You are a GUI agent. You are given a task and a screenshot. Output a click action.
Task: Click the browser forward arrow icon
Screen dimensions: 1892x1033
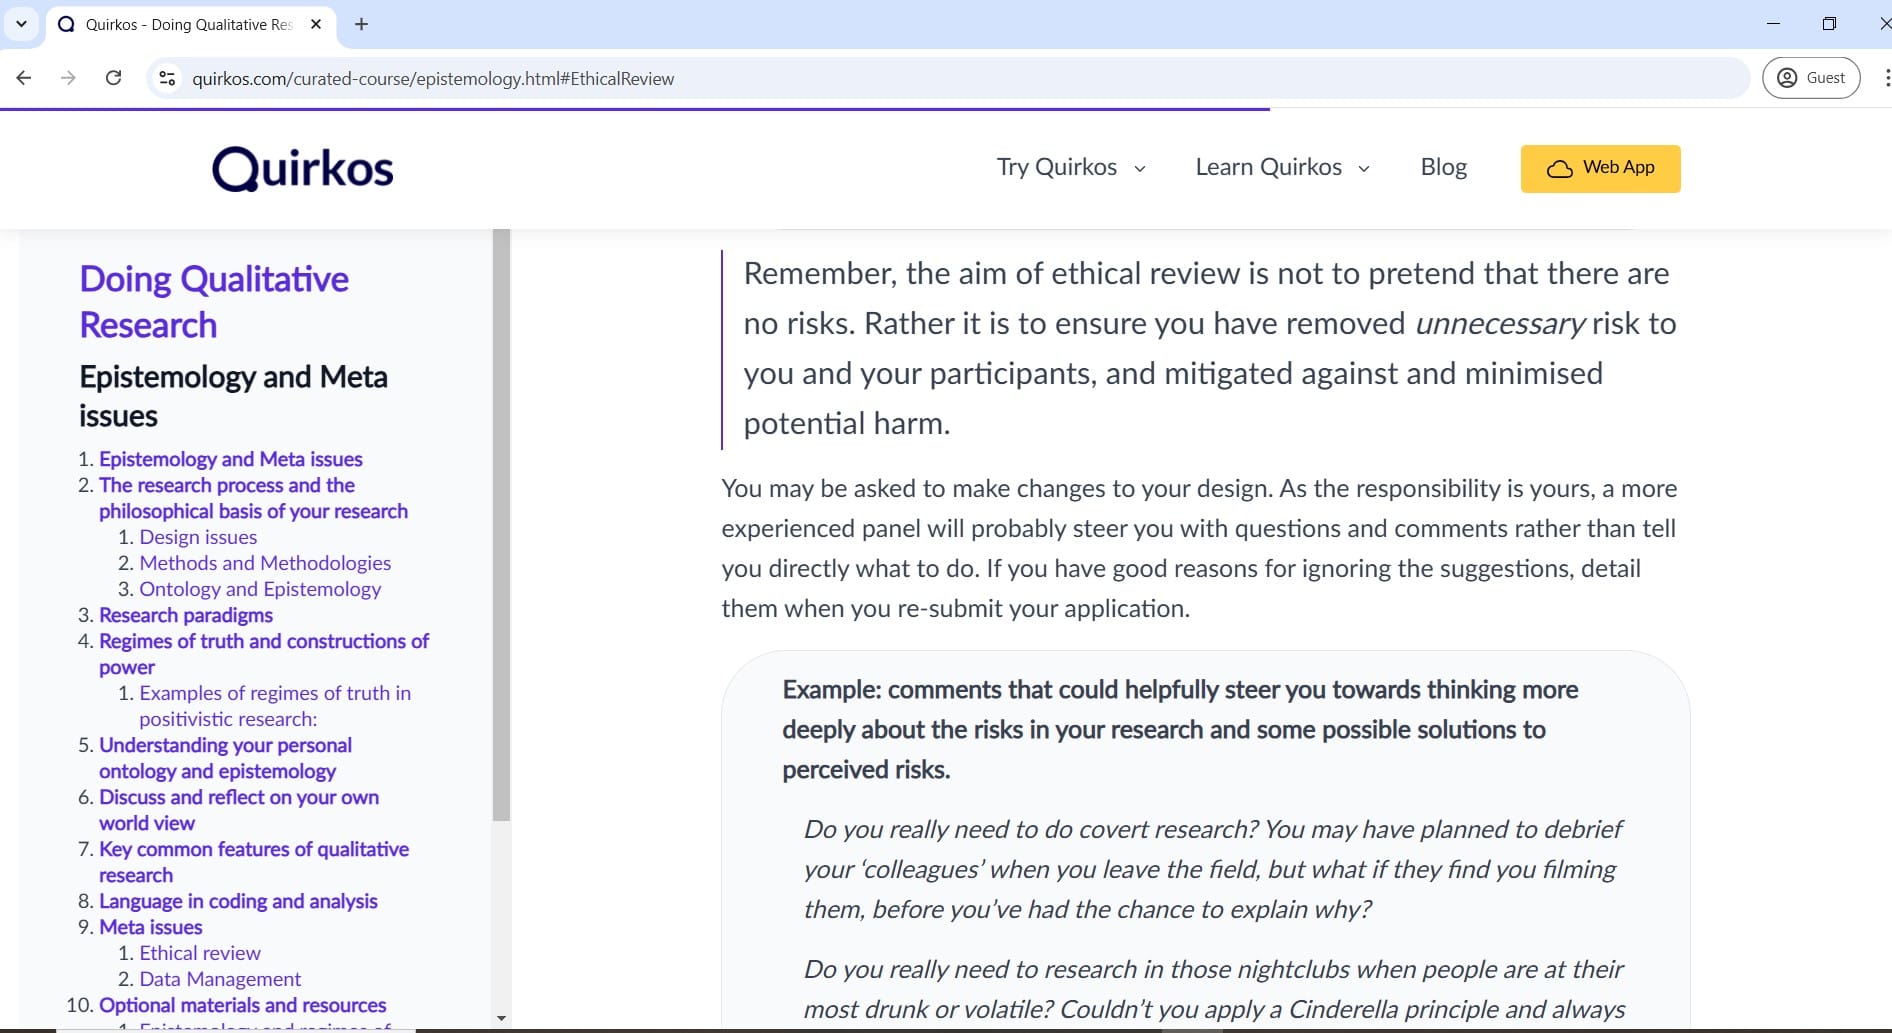click(68, 78)
